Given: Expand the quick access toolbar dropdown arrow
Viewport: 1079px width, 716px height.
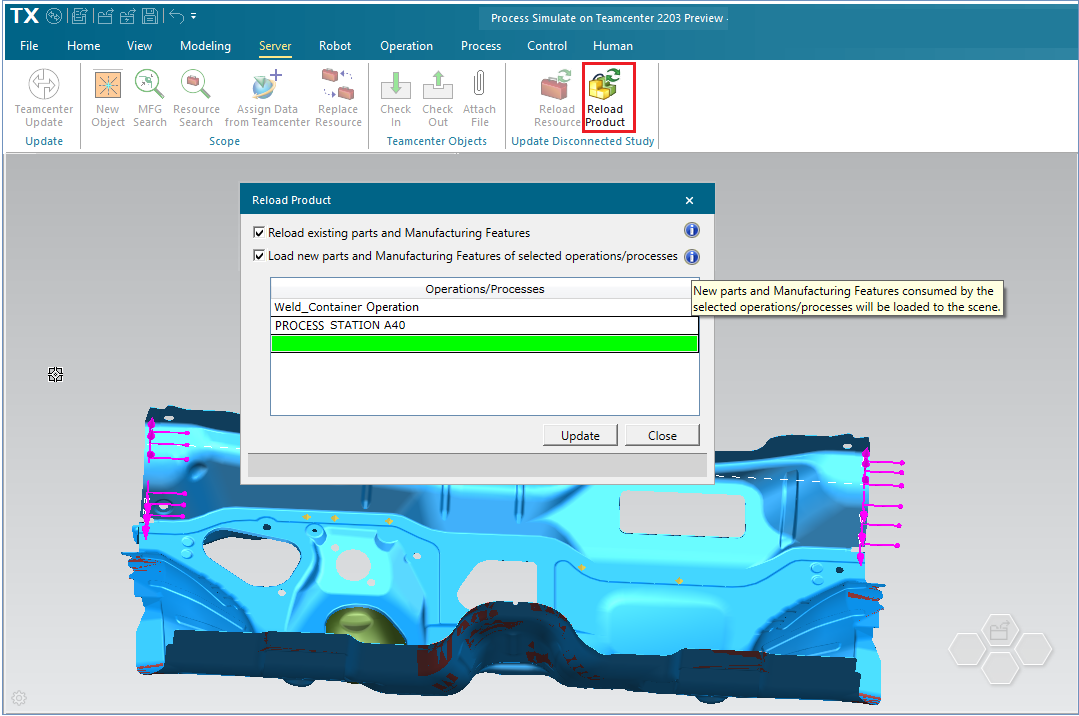Looking at the screenshot, I should pyautogui.click(x=194, y=17).
